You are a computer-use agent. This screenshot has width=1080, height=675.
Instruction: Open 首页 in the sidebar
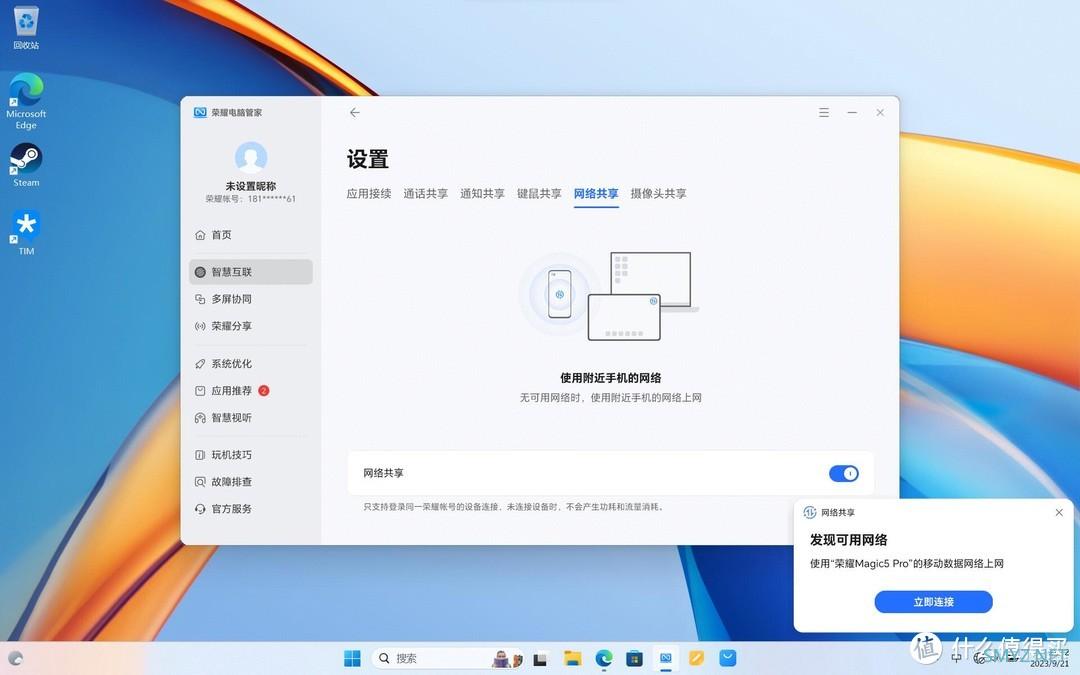pyautogui.click(x=251, y=235)
